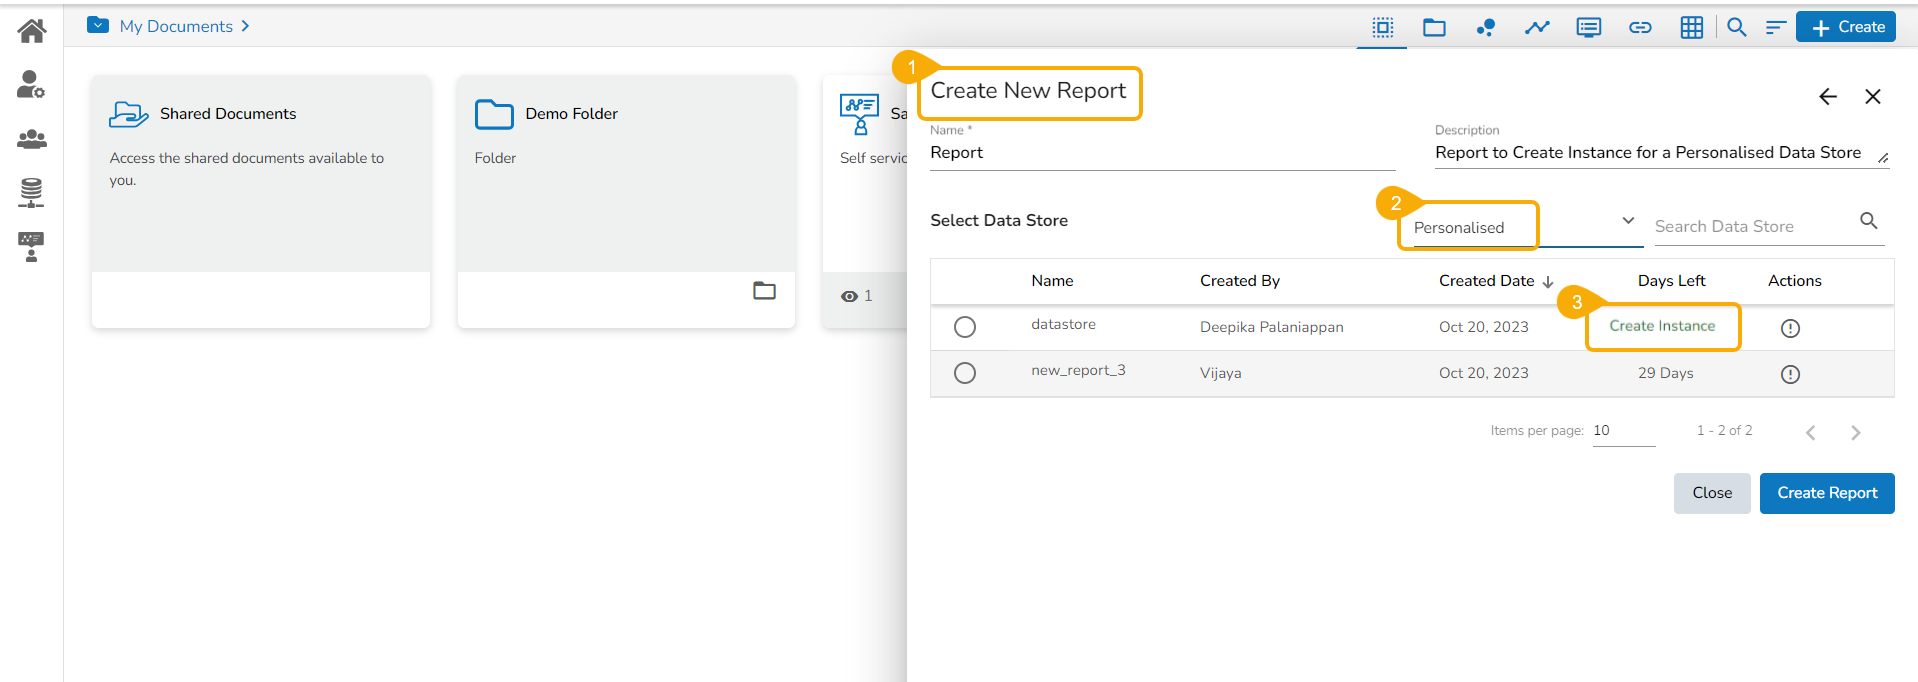Click info icon for new_report_3 row
The height and width of the screenshot is (682, 1918).
pyautogui.click(x=1790, y=374)
